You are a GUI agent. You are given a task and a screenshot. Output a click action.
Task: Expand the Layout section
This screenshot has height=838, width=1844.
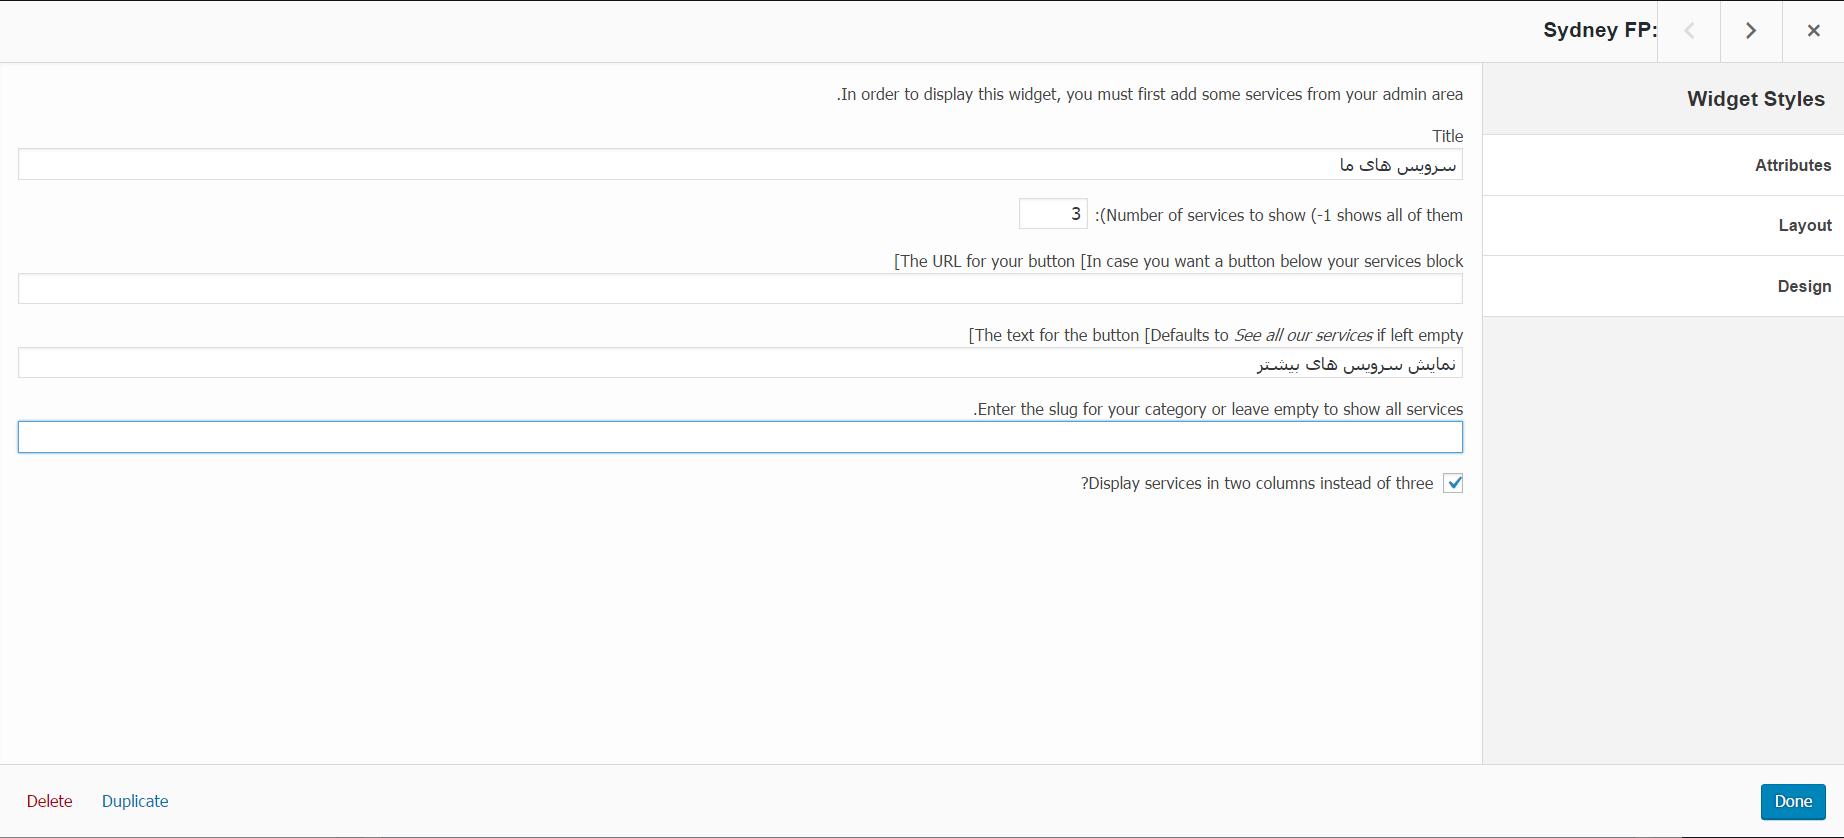(x=1804, y=226)
